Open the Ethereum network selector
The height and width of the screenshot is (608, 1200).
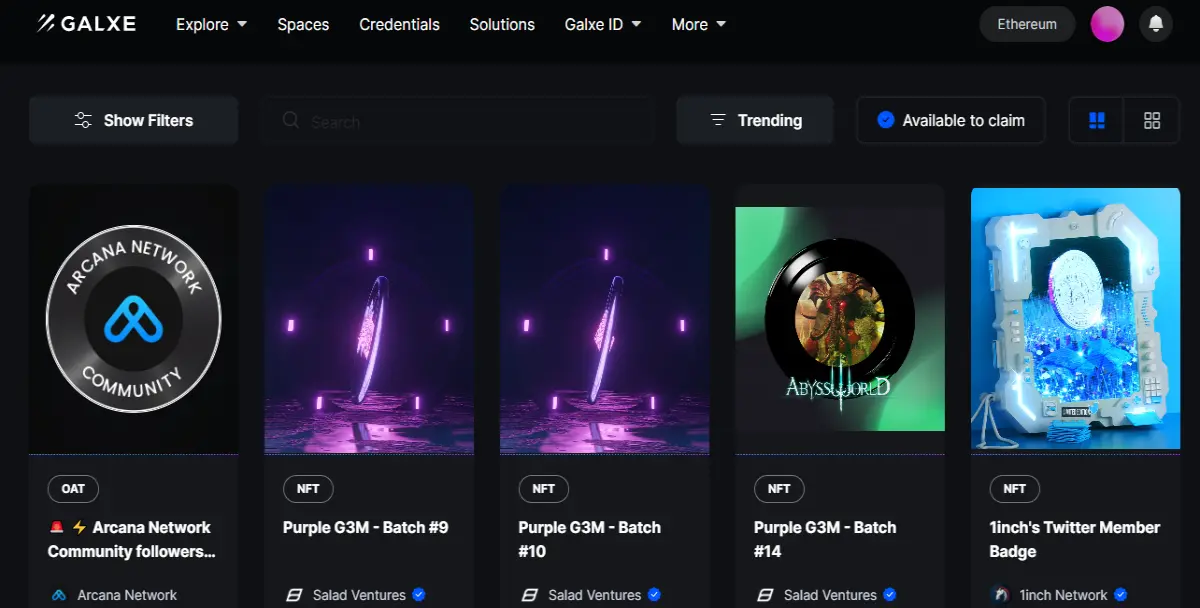(x=1027, y=24)
